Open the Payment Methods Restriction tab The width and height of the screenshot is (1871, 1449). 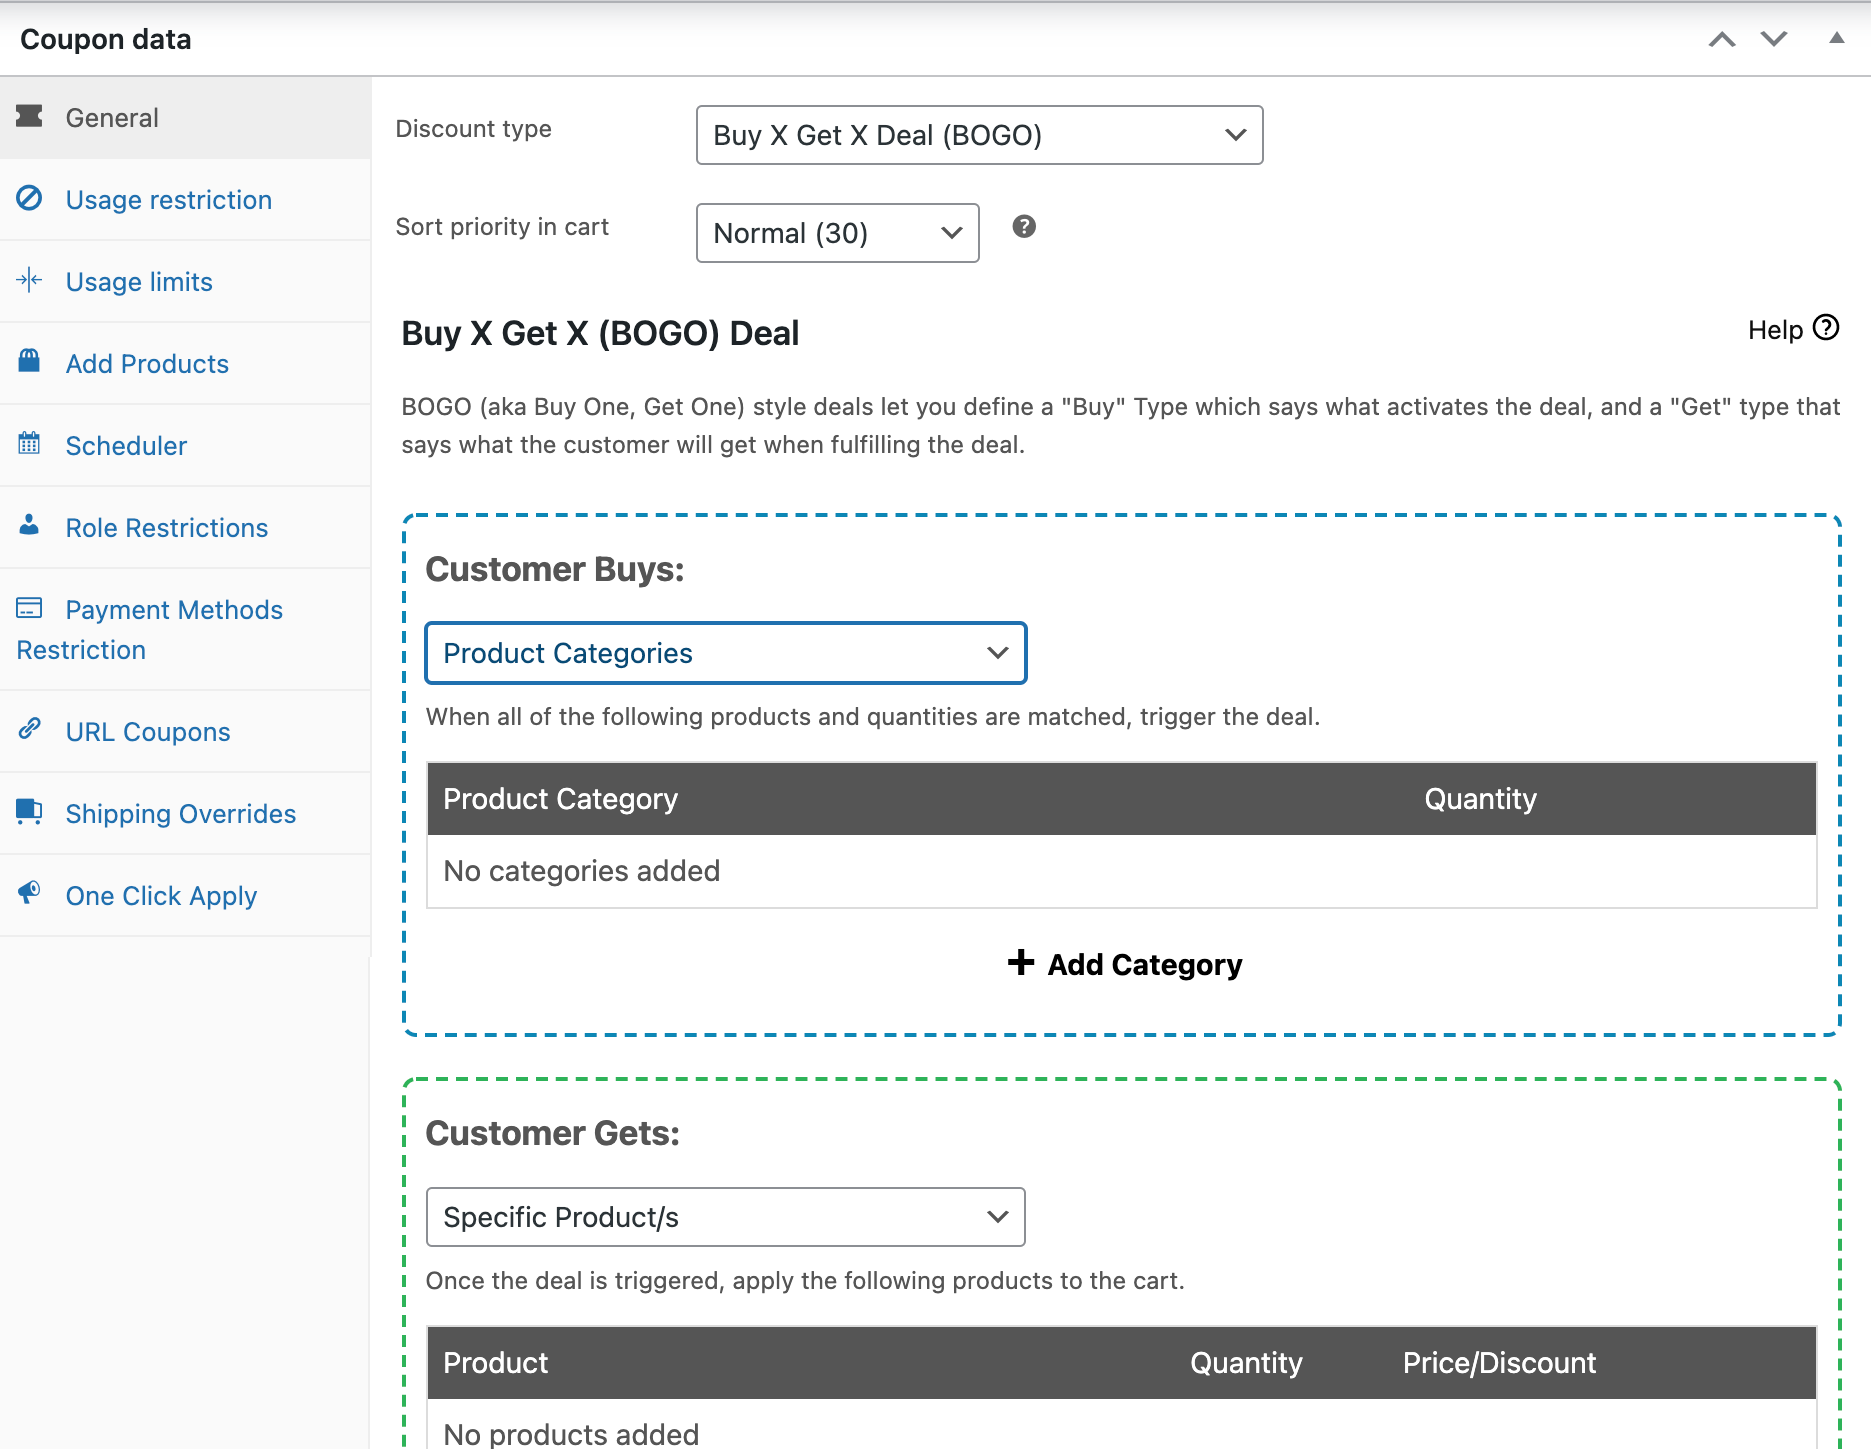click(174, 610)
